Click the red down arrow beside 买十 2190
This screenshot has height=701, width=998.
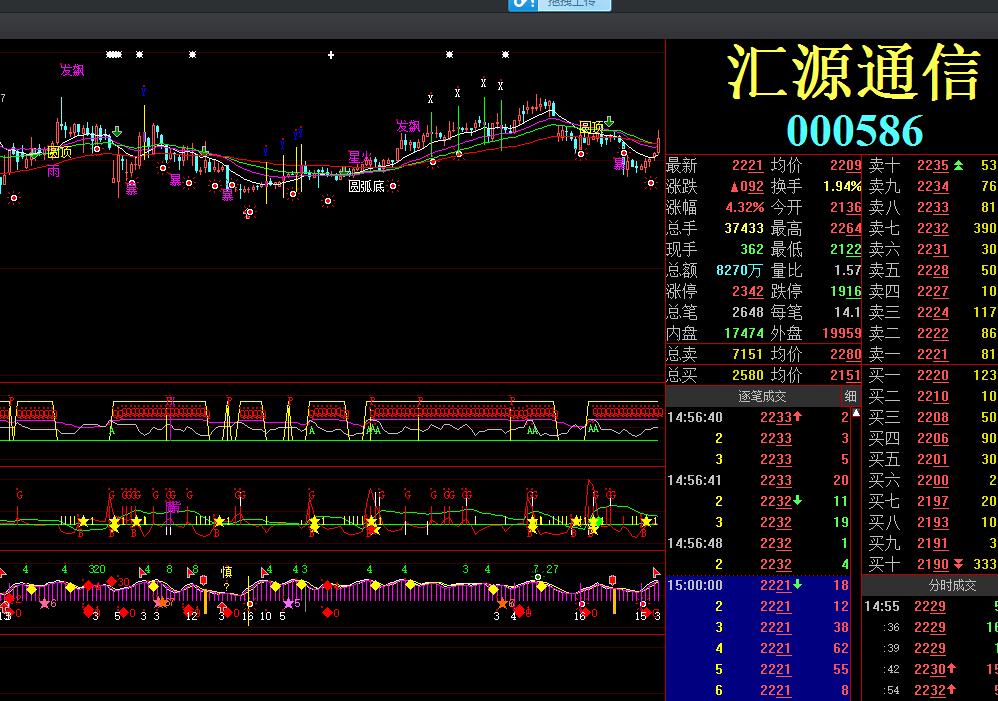click(958, 564)
